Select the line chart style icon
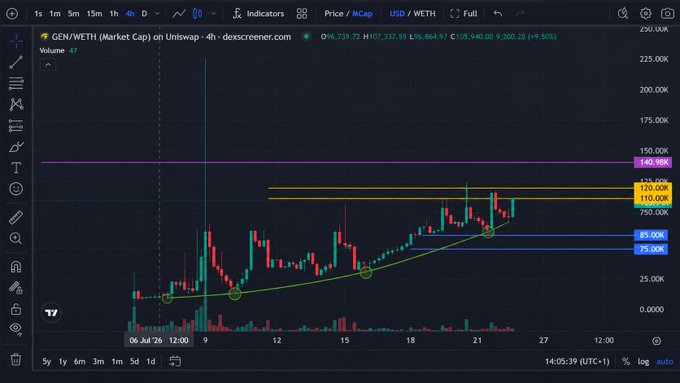The image size is (680, 383). [x=179, y=14]
